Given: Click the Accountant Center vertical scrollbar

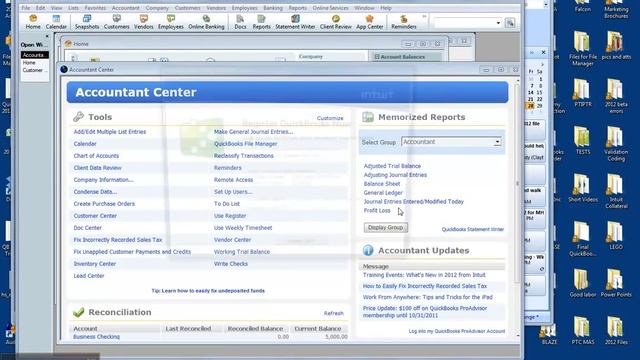Looking at the screenshot, I should 518,184.
